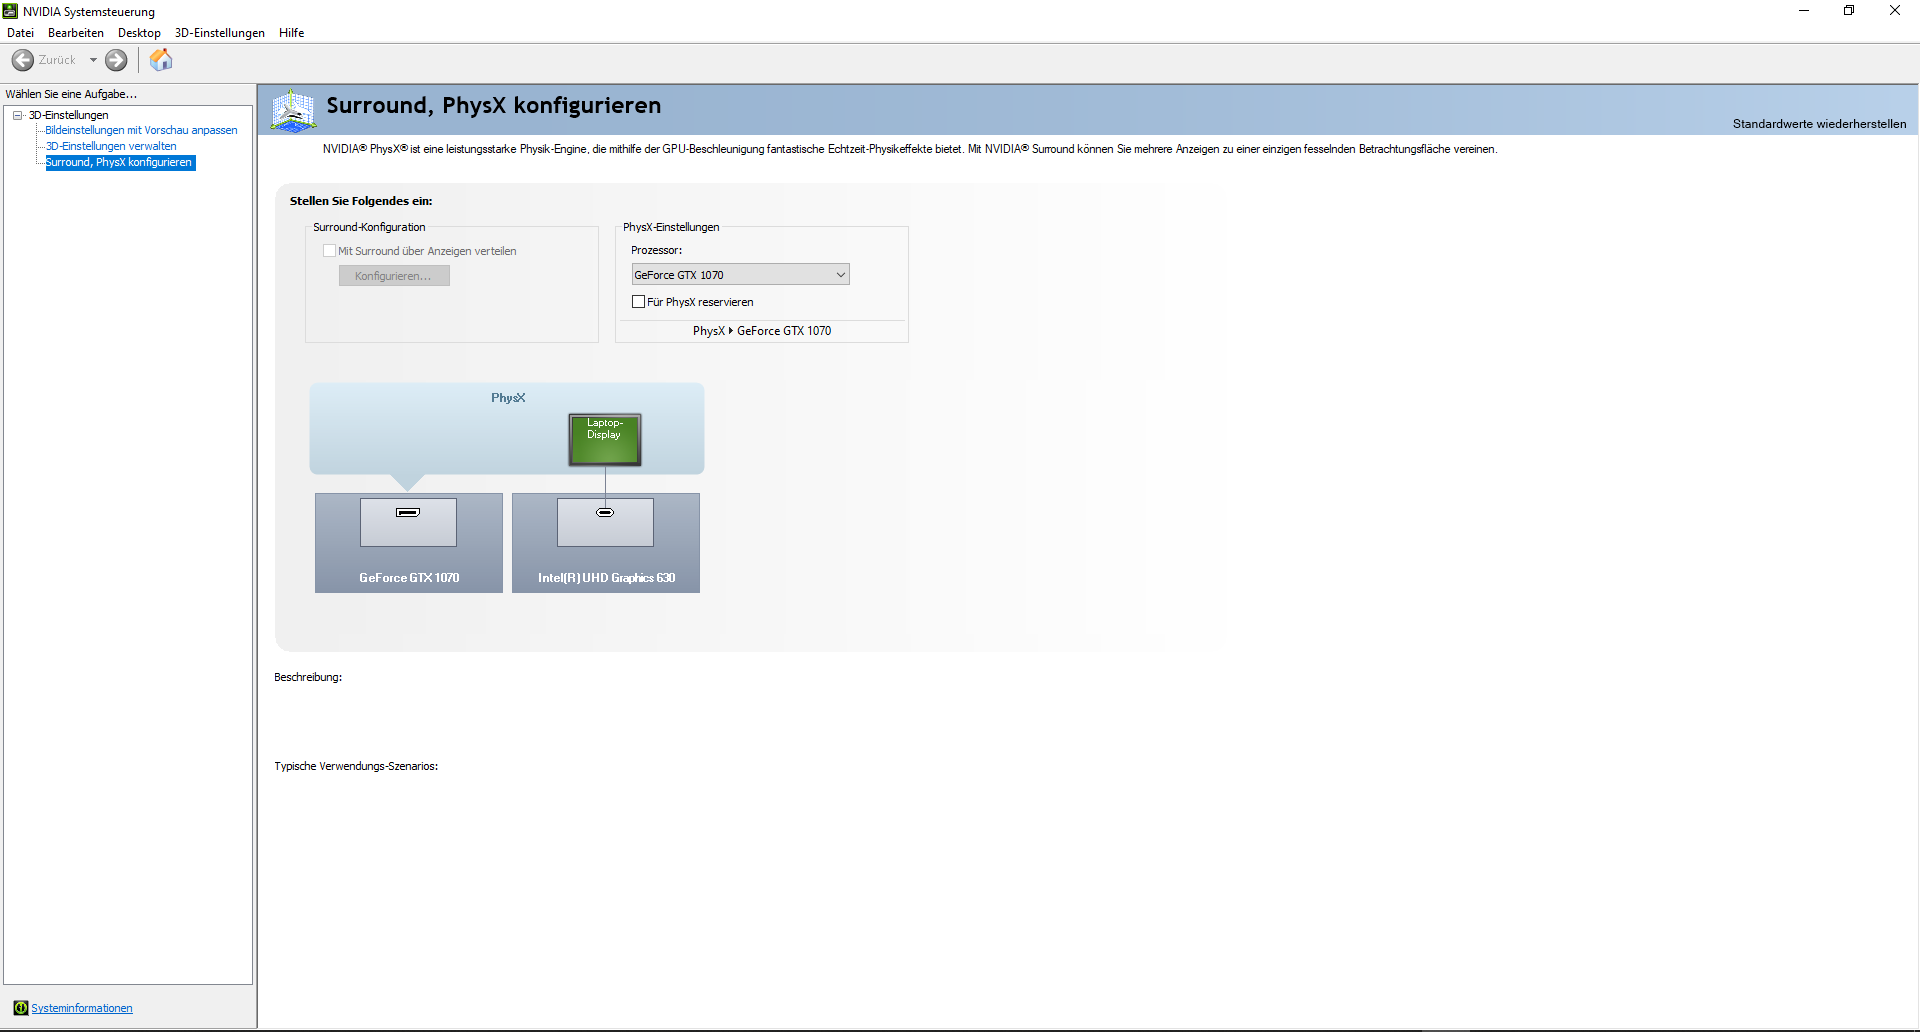Open the Hilfe menu
Screen dimensions: 1920x1032
point(292,33)
